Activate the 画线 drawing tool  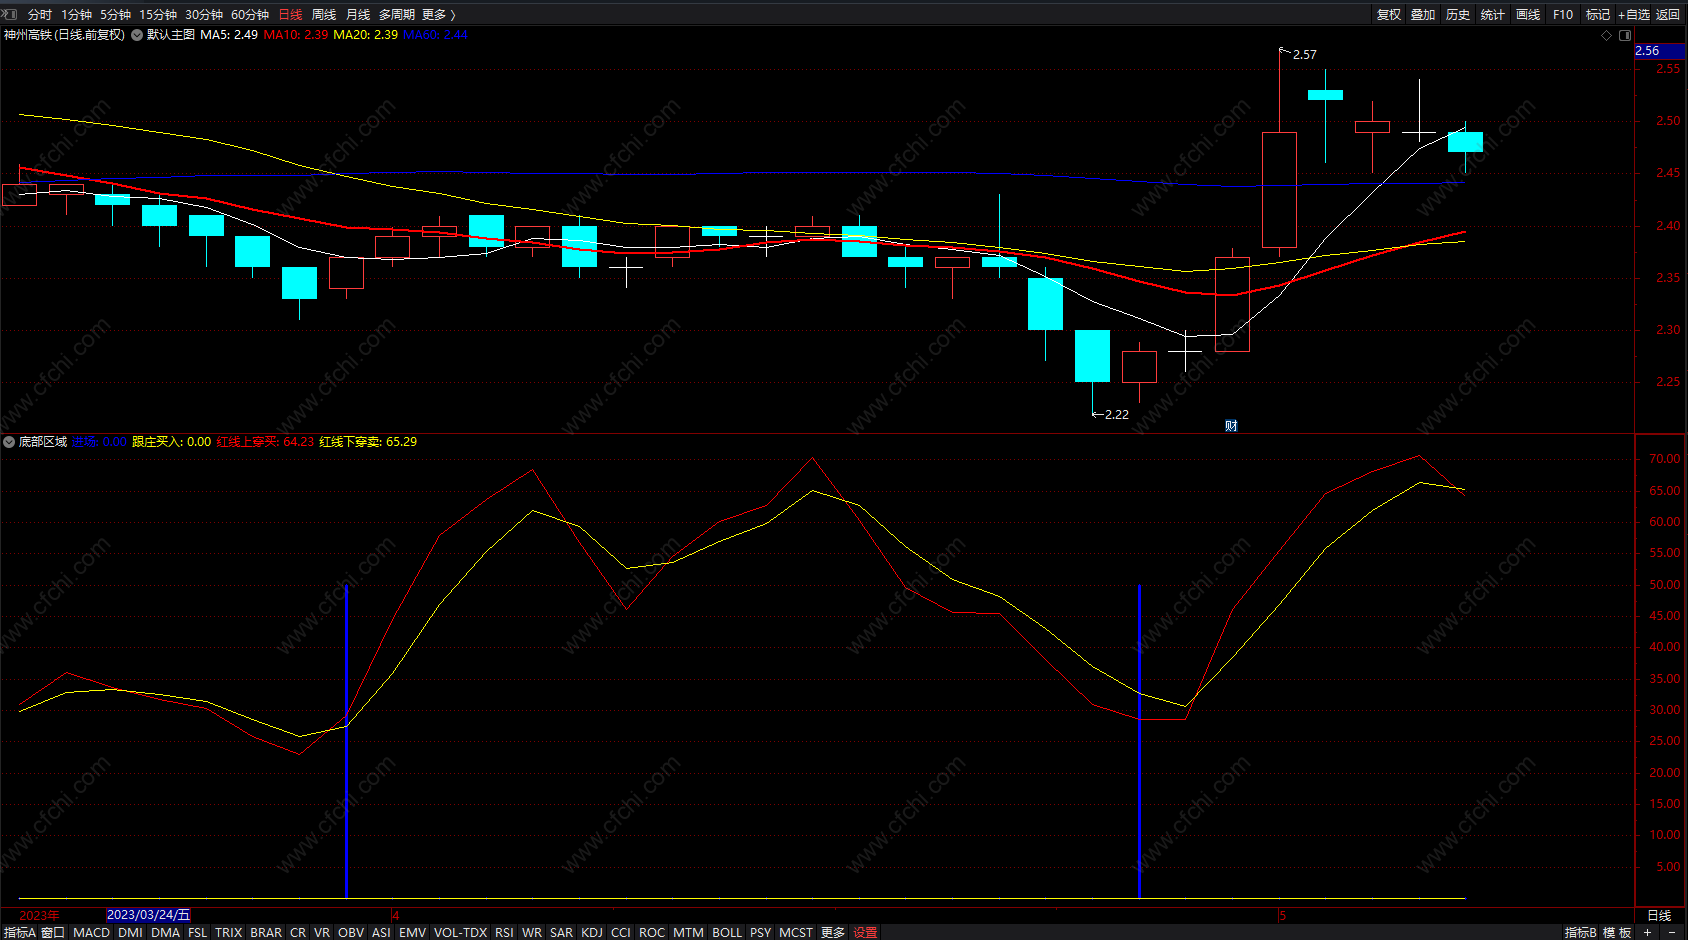tap(1528, 14)
